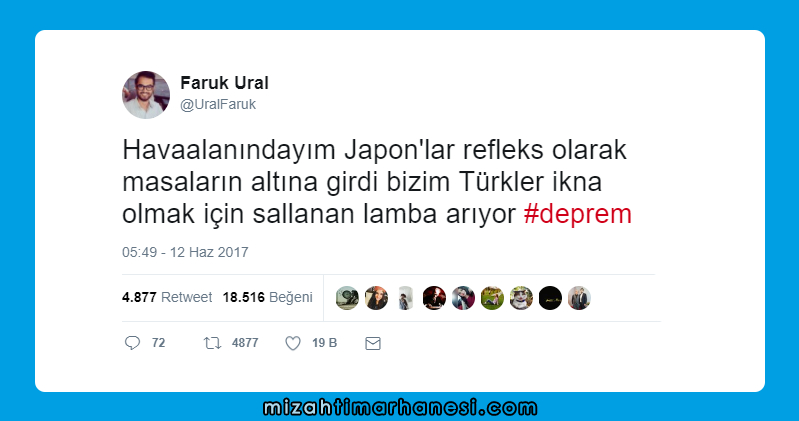Image resolution: width=799 pixels, height=421 pixels.
Task: Open the first gray-green liker avatar
Action: tap(347, 298)
